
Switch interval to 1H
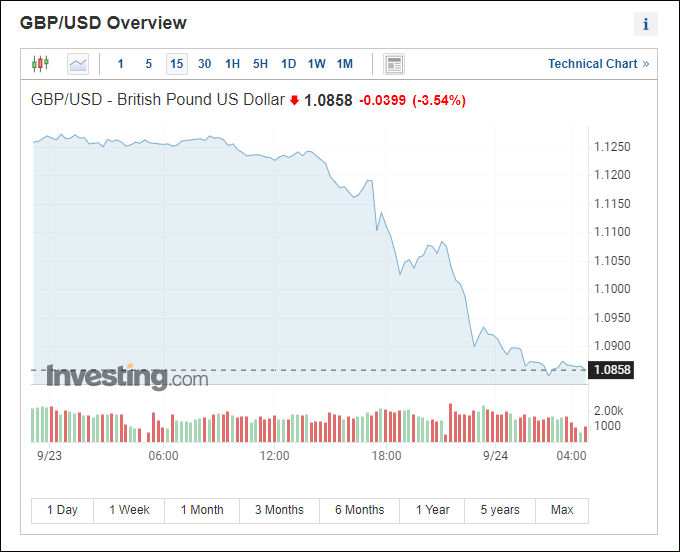(233, 64)
